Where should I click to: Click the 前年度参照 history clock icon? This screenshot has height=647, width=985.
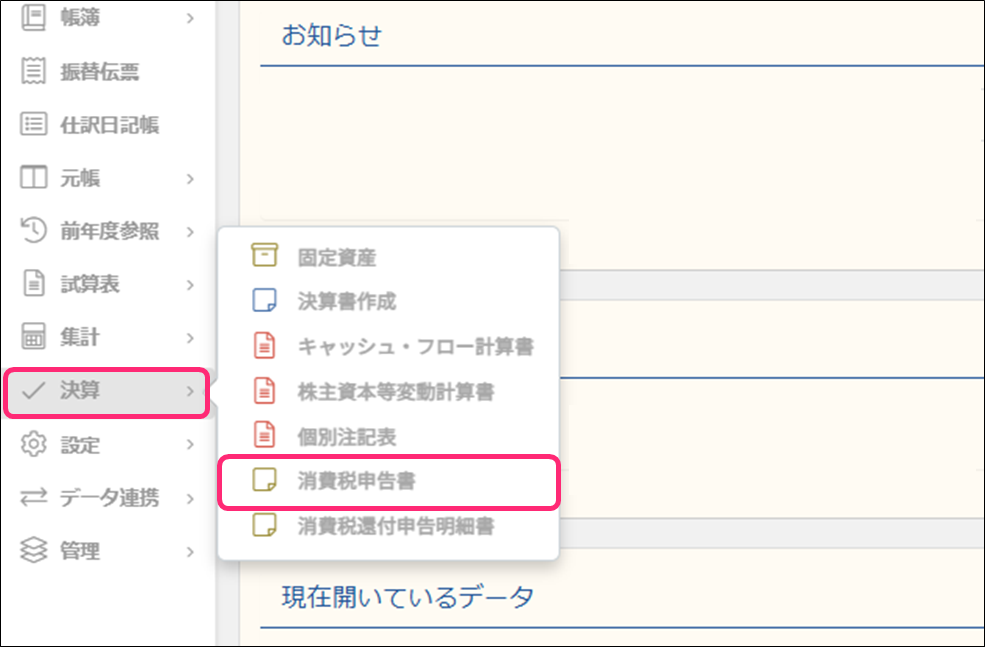(34, 231)
